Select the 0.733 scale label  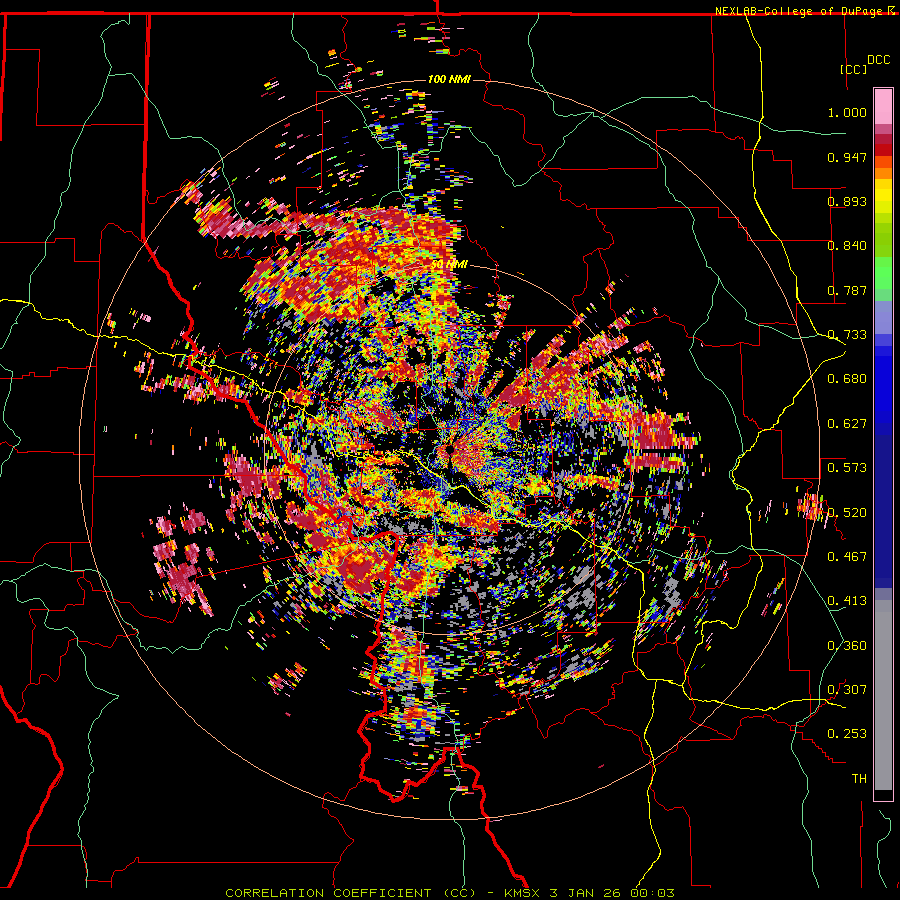click(847, 335)
